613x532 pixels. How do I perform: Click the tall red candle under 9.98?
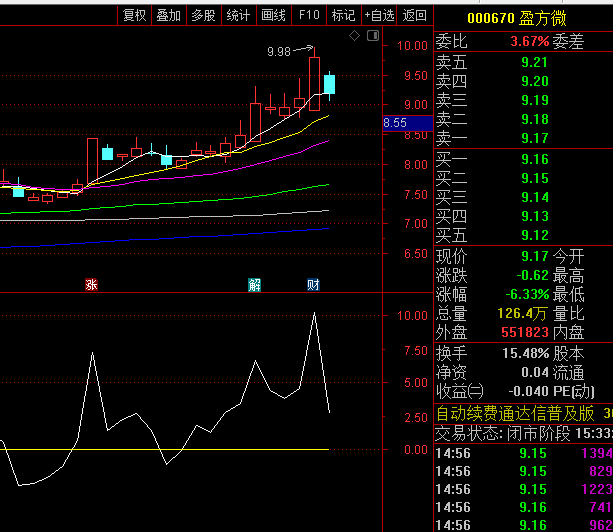click(314, 84)
